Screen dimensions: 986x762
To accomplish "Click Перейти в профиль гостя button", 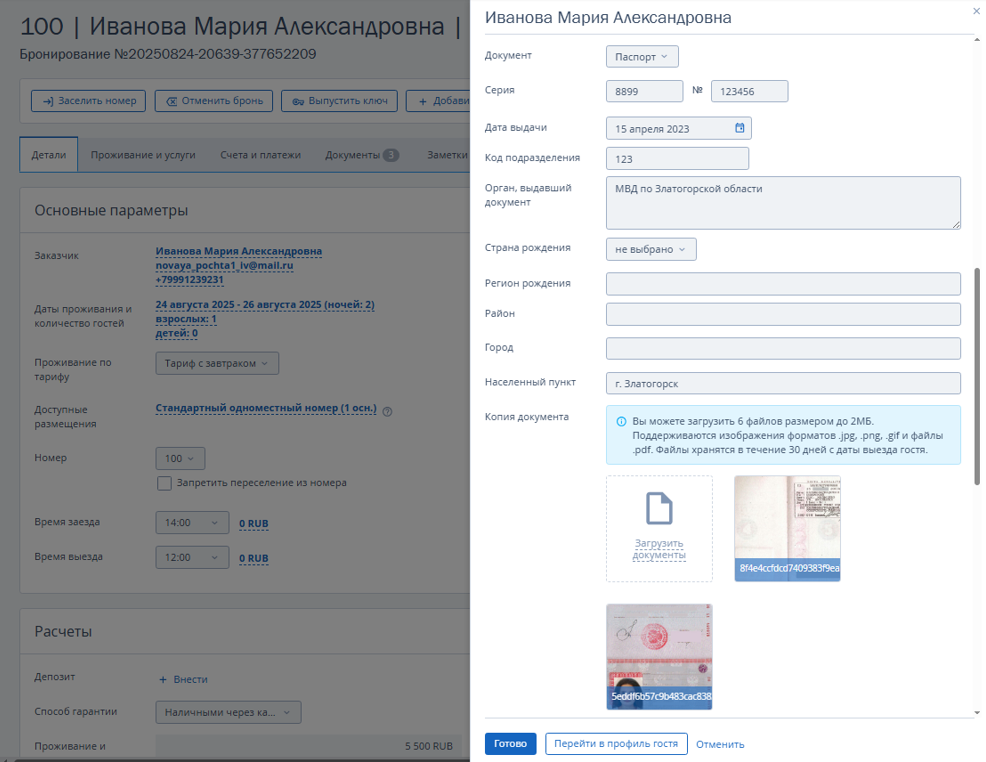I will [x=616, y=744].
